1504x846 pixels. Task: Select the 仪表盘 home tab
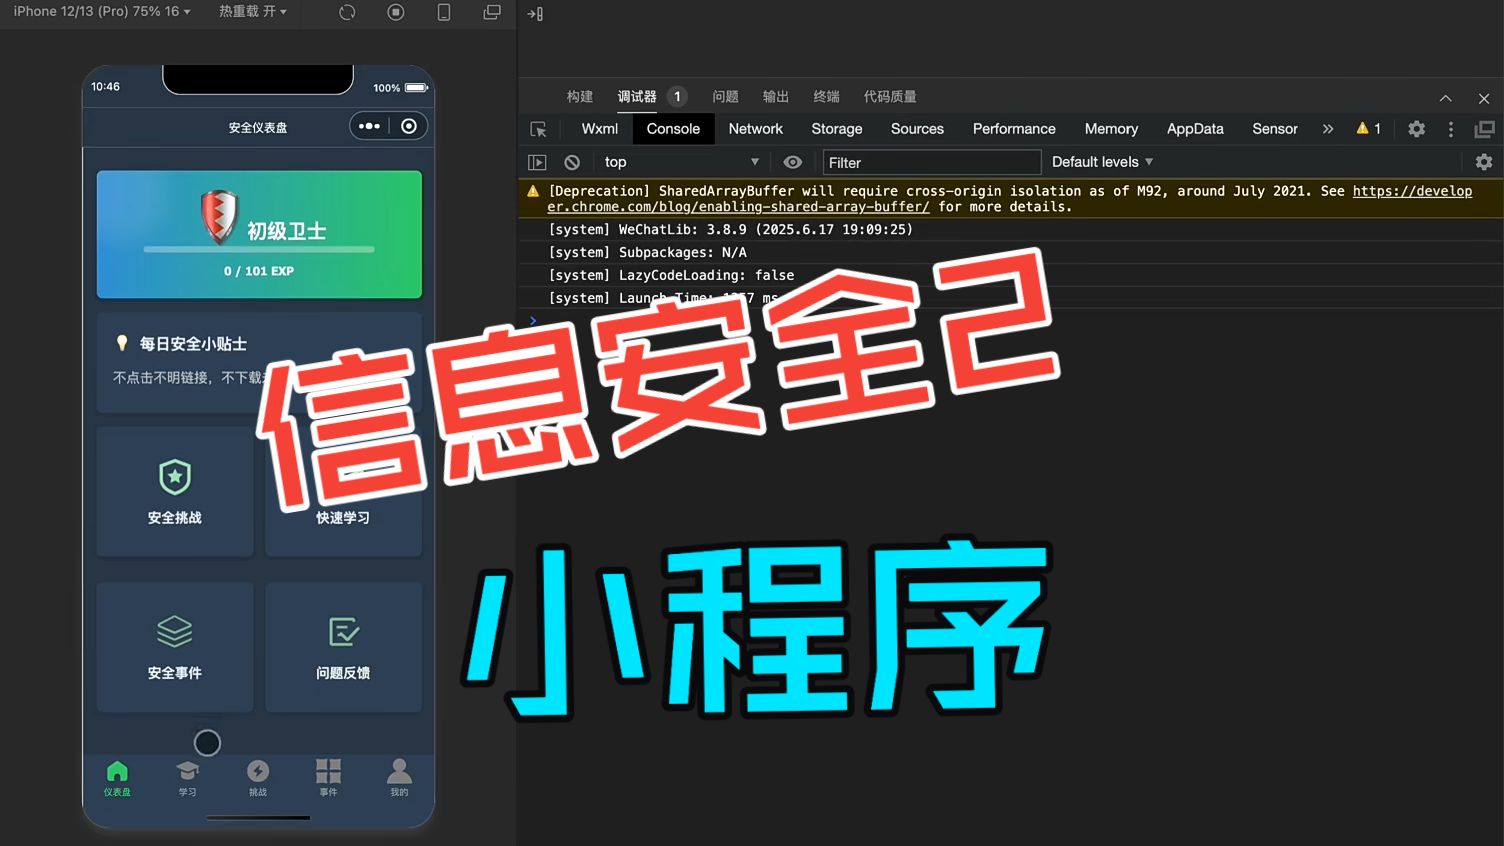pyautogui.click(x=117, y=778)
